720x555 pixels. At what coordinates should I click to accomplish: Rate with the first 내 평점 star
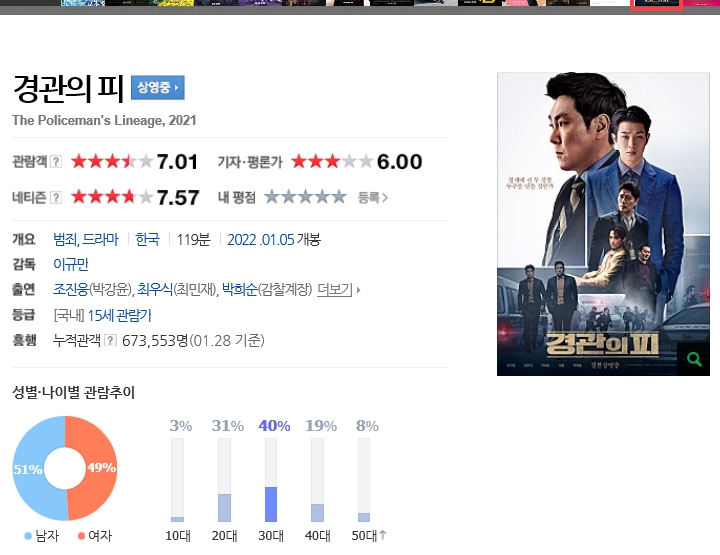272,197
